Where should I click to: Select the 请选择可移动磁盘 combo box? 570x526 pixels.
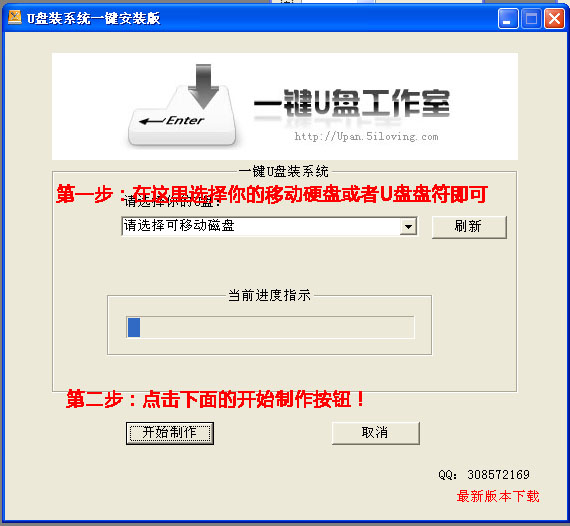coord(269,226)
